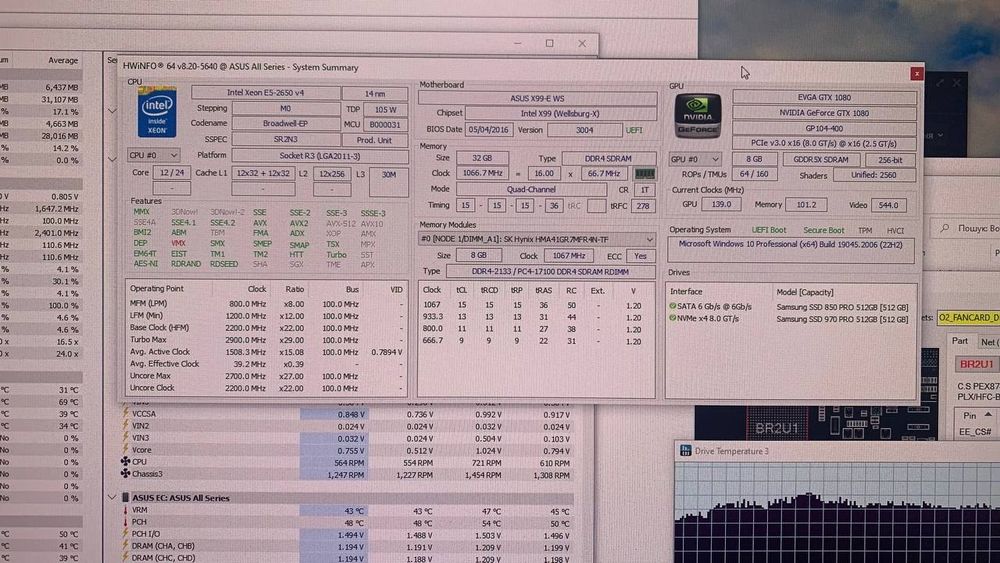The height and width of the screenshot is (563, 1000).
Task: Click the lightning icon beside Vcore sensor
Action: [126, 450]
